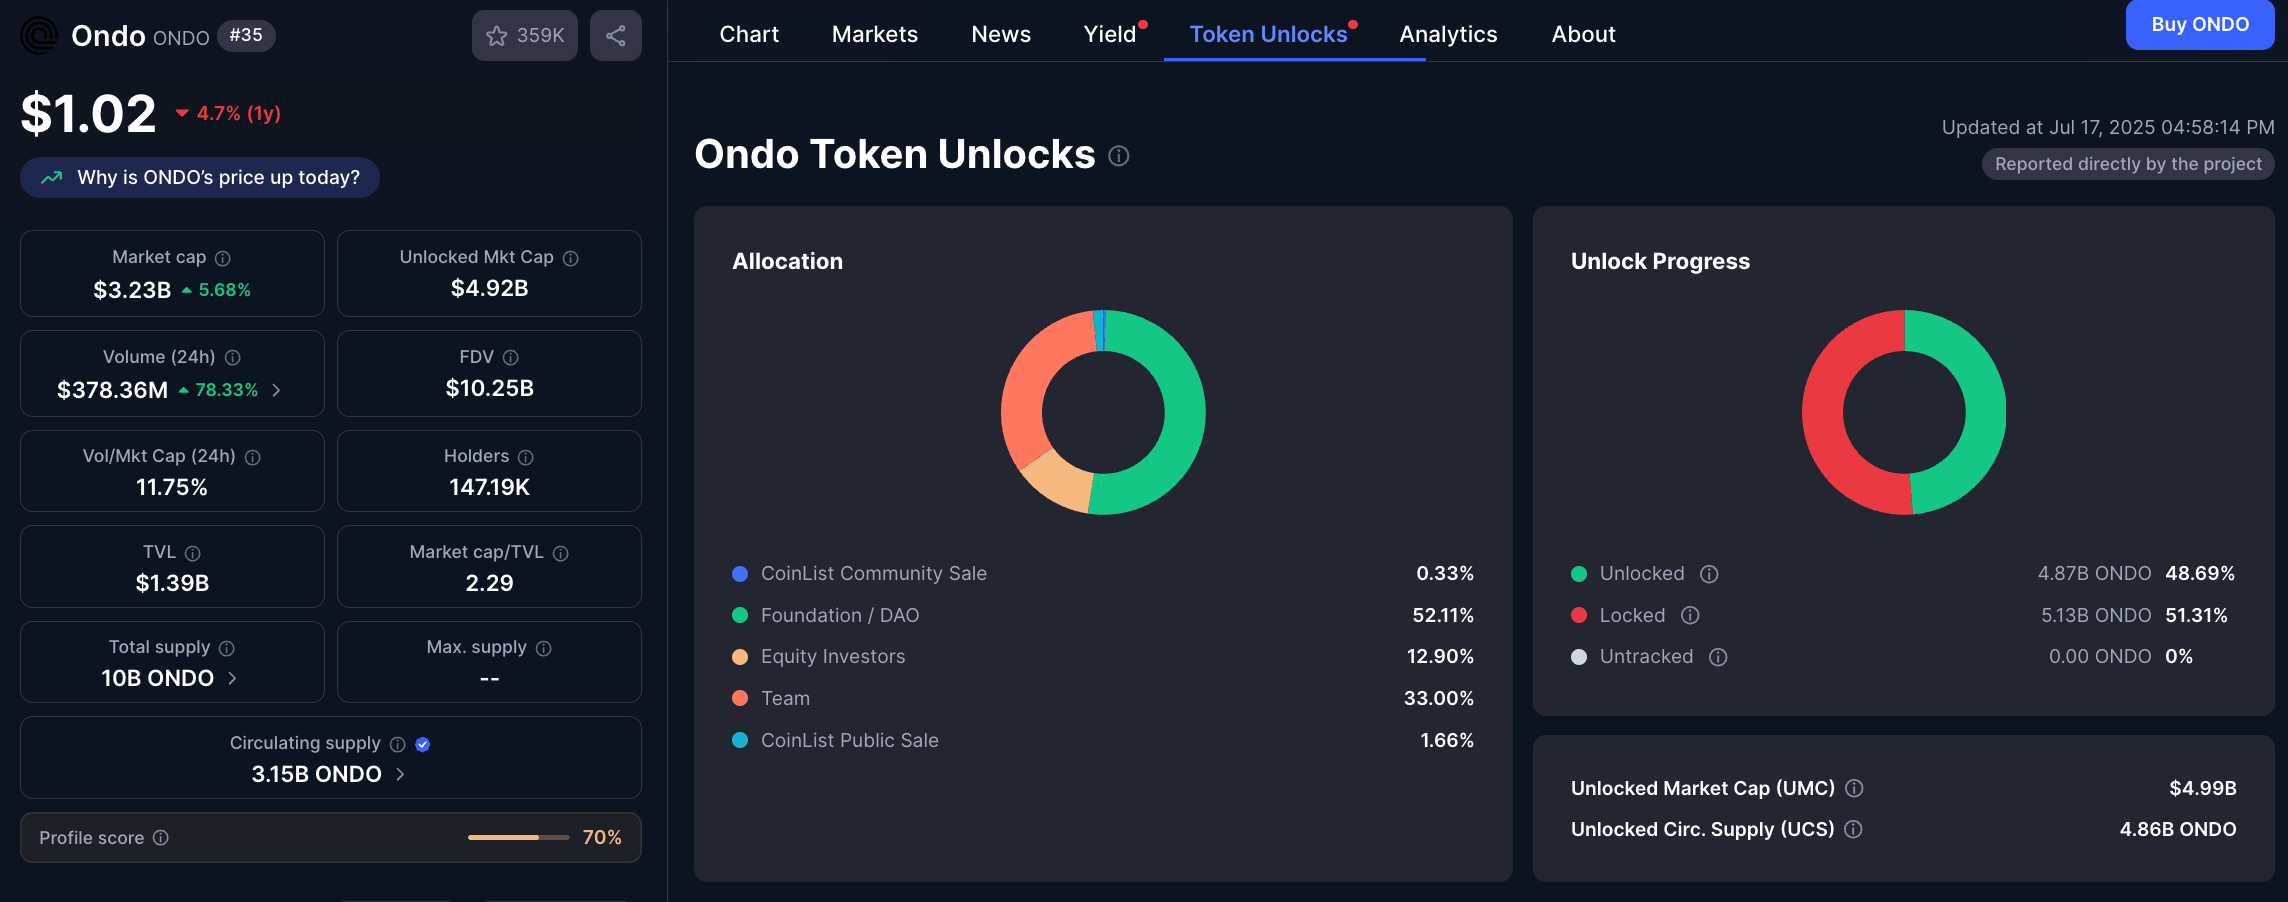Click the #35 rank badge
Viewport: 2288px width, 902px height.
coord(246,36)
